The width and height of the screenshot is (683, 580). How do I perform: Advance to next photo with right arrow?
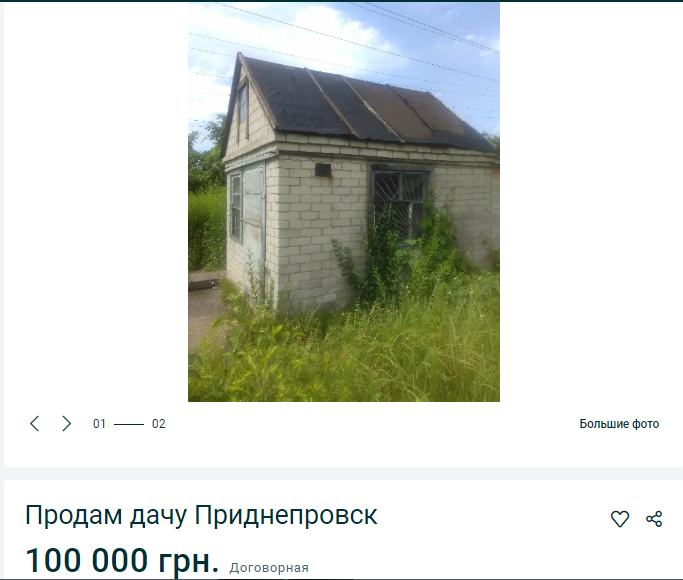tap(66, 423)
